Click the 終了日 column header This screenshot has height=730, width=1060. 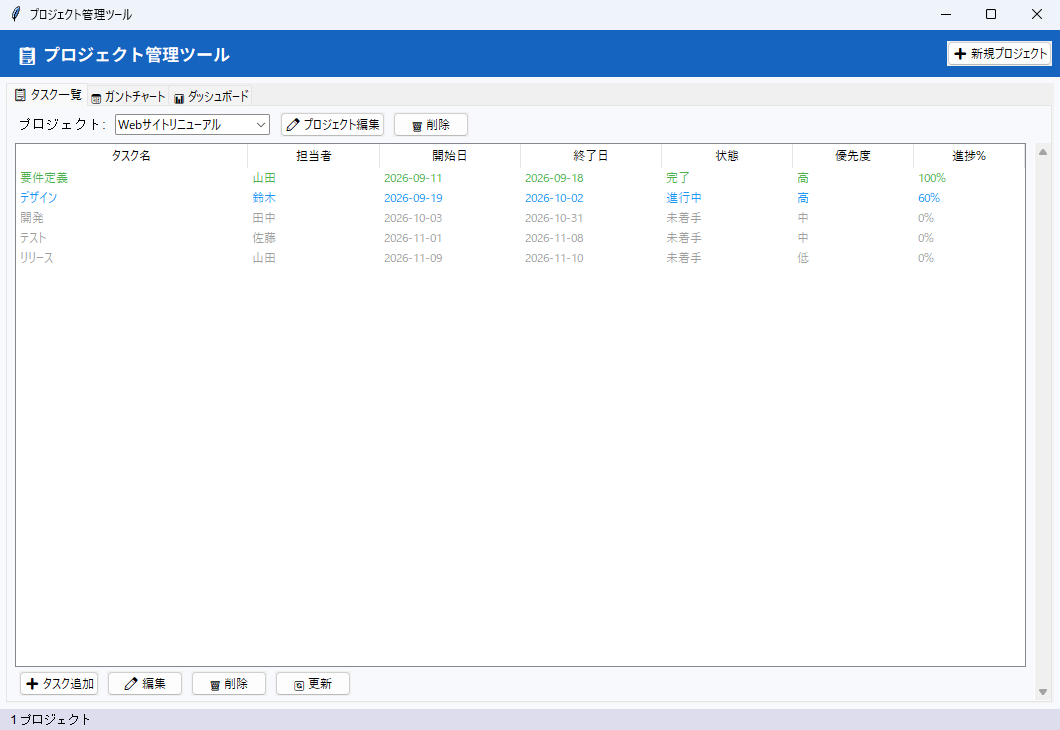591,155
